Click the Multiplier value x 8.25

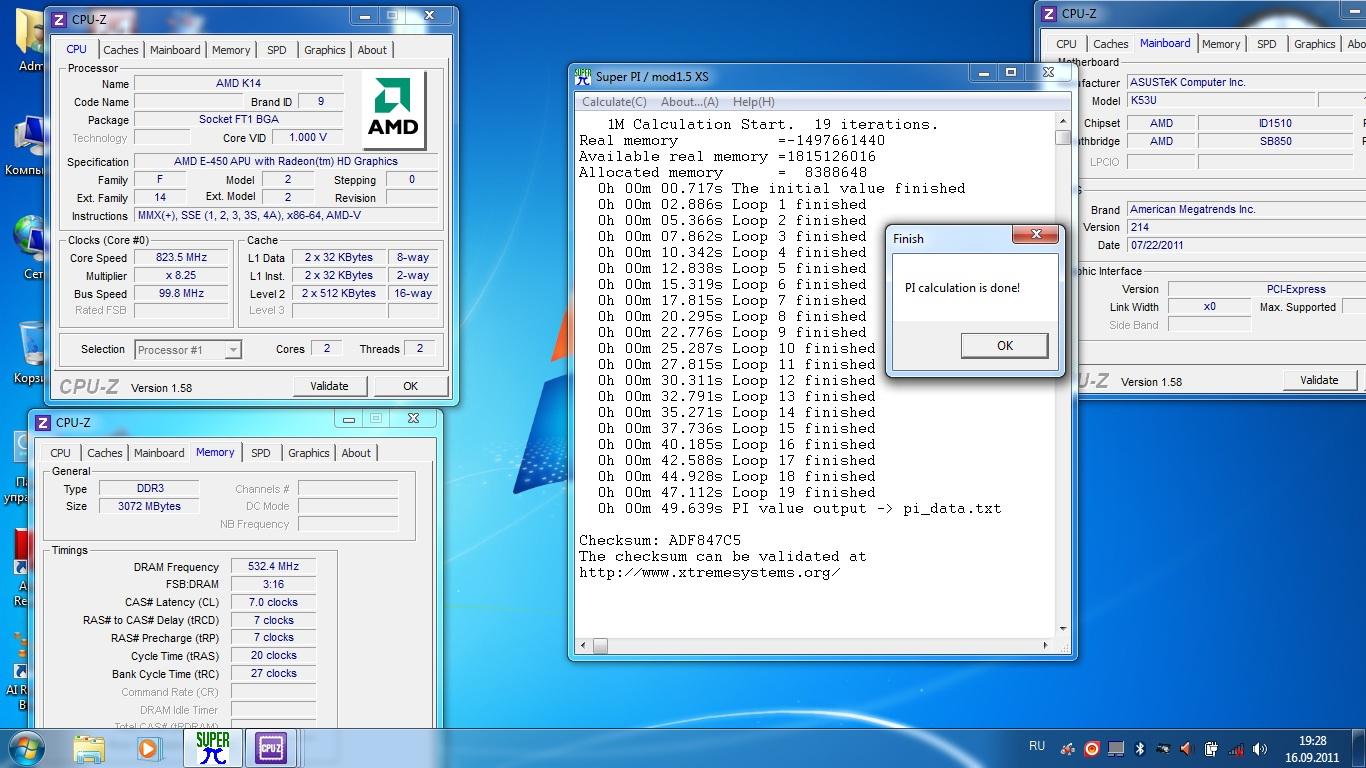tap(180, 276)
